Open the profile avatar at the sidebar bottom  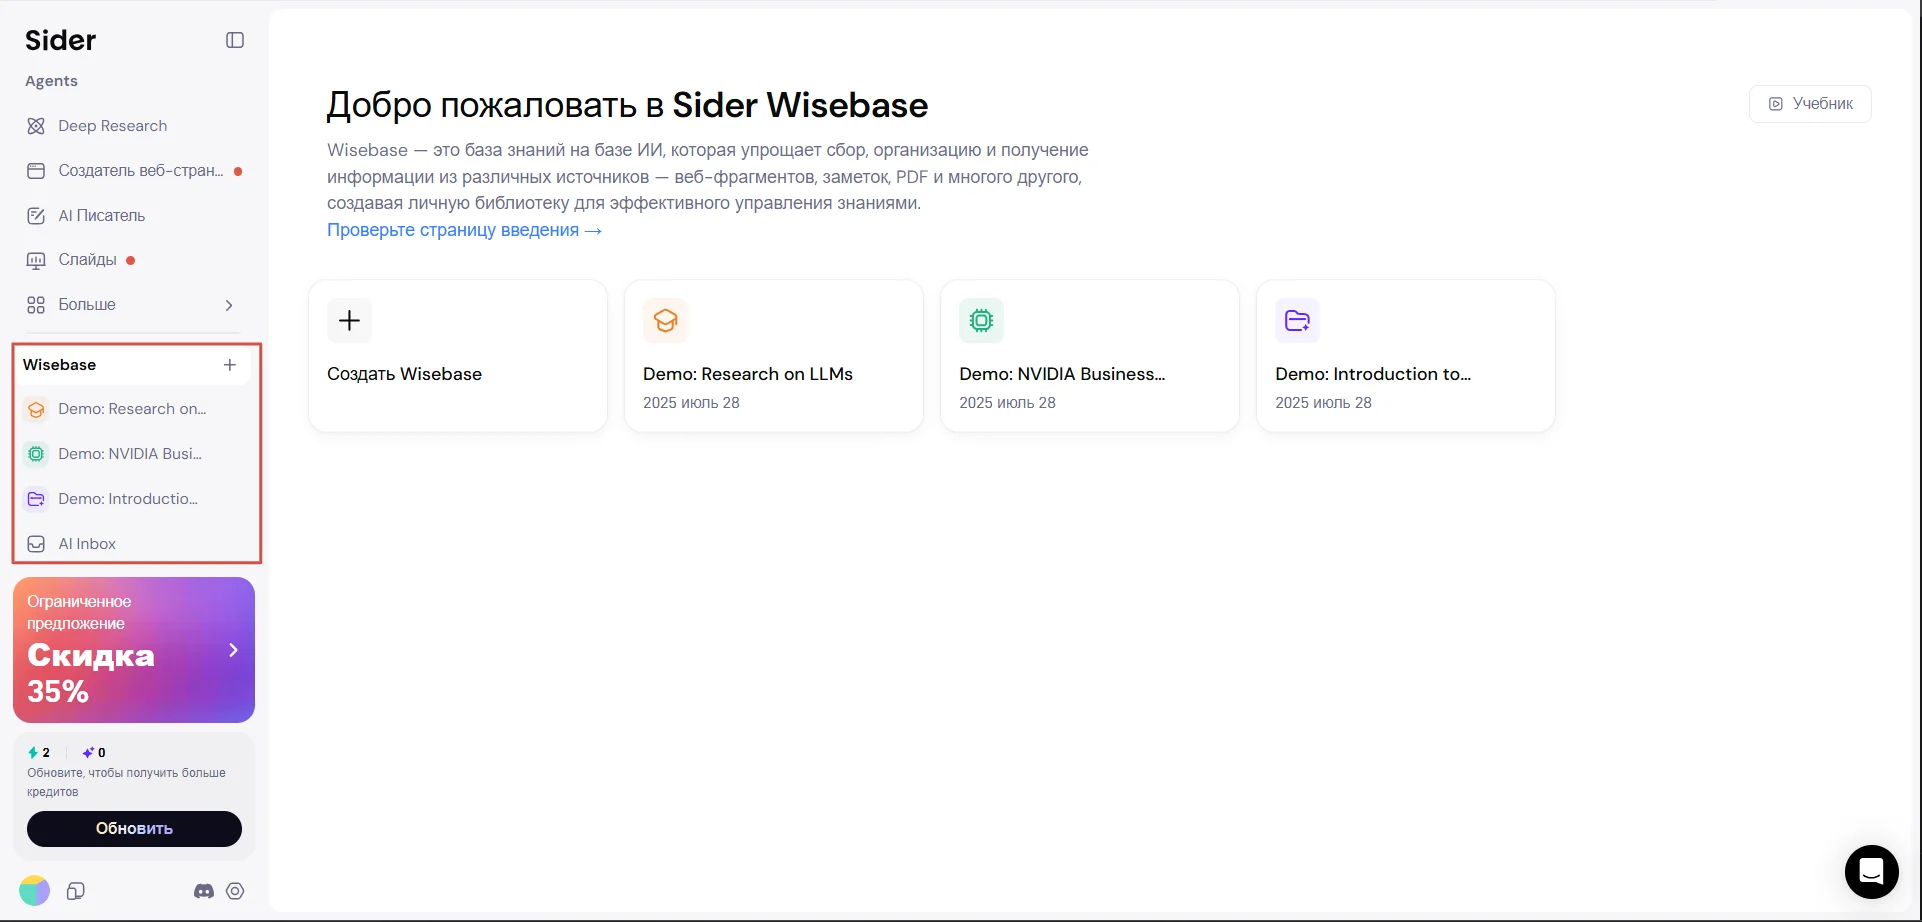34,891
